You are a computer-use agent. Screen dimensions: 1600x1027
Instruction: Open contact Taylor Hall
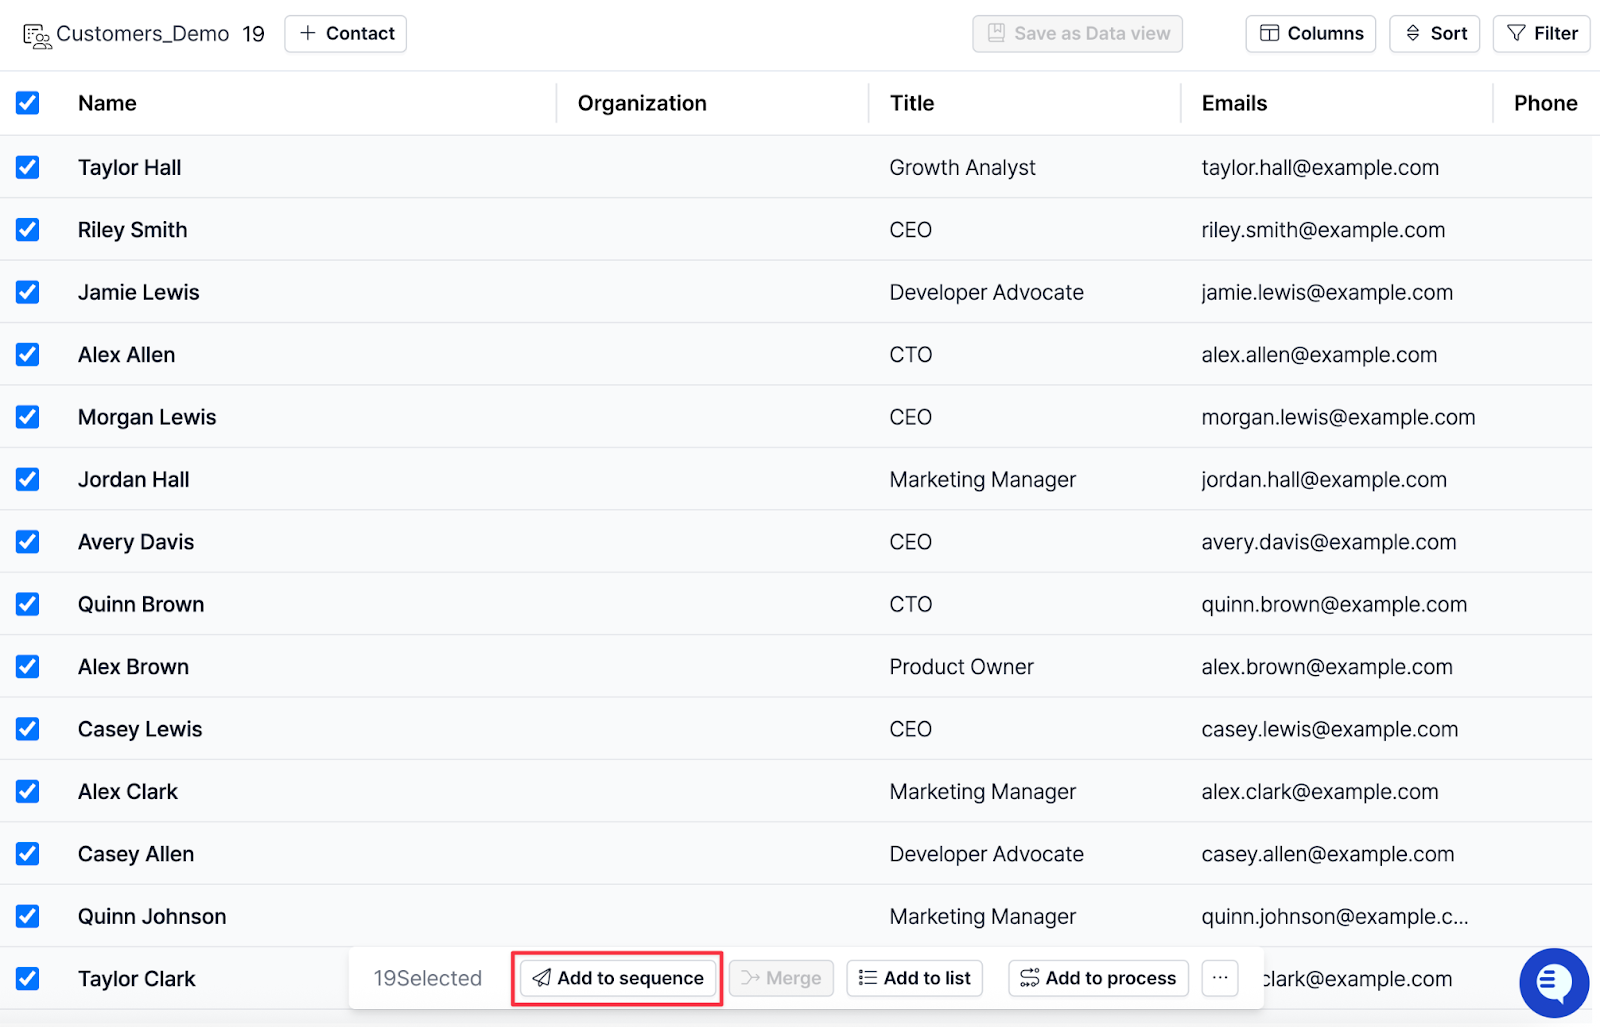tap(130, 167)
